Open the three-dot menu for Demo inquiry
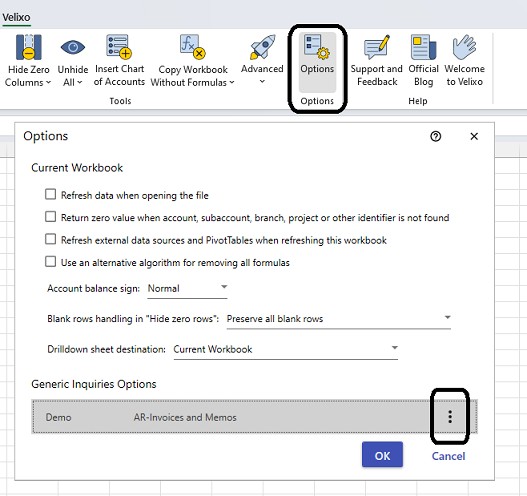The height and width of the screenshot is (496, 527). (x=450, y=417)
